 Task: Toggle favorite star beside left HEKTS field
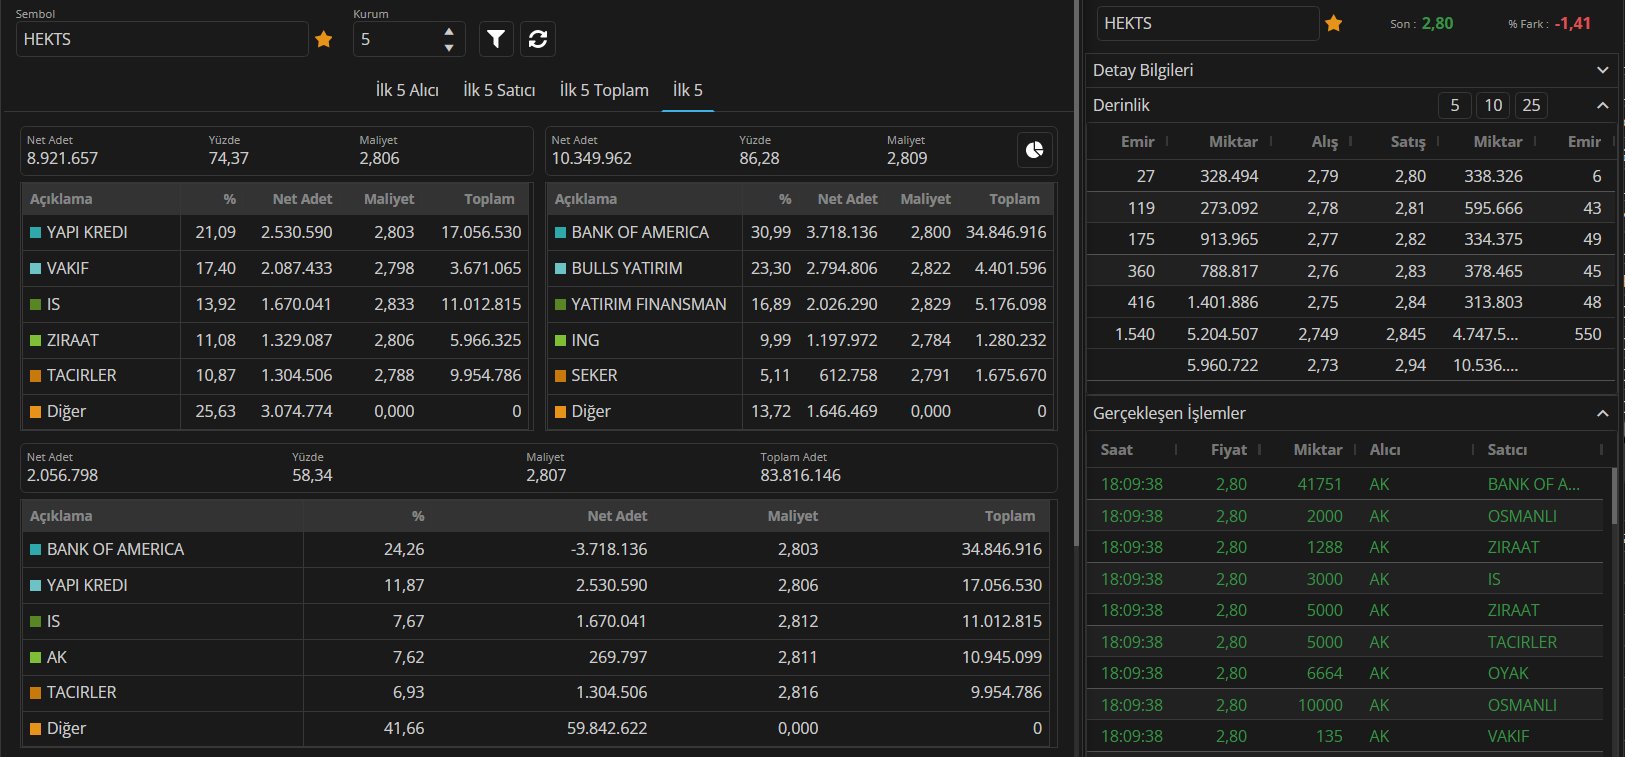tap(323, 39)
